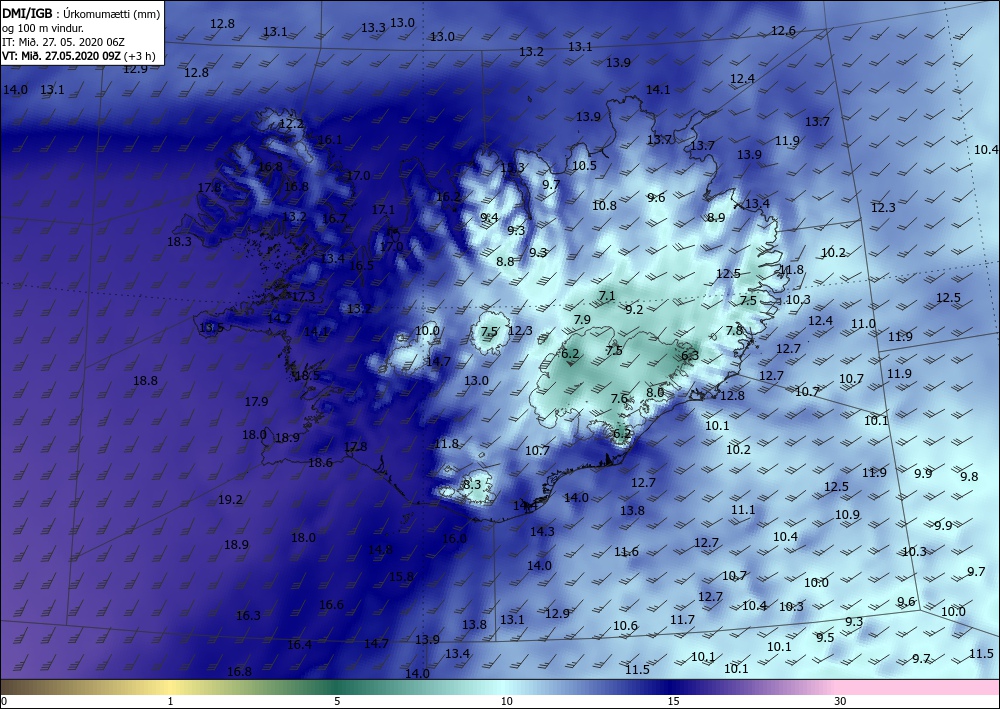Click the 8.3 value on the southern glacier

pyautogui.click(x=472, y=485)
